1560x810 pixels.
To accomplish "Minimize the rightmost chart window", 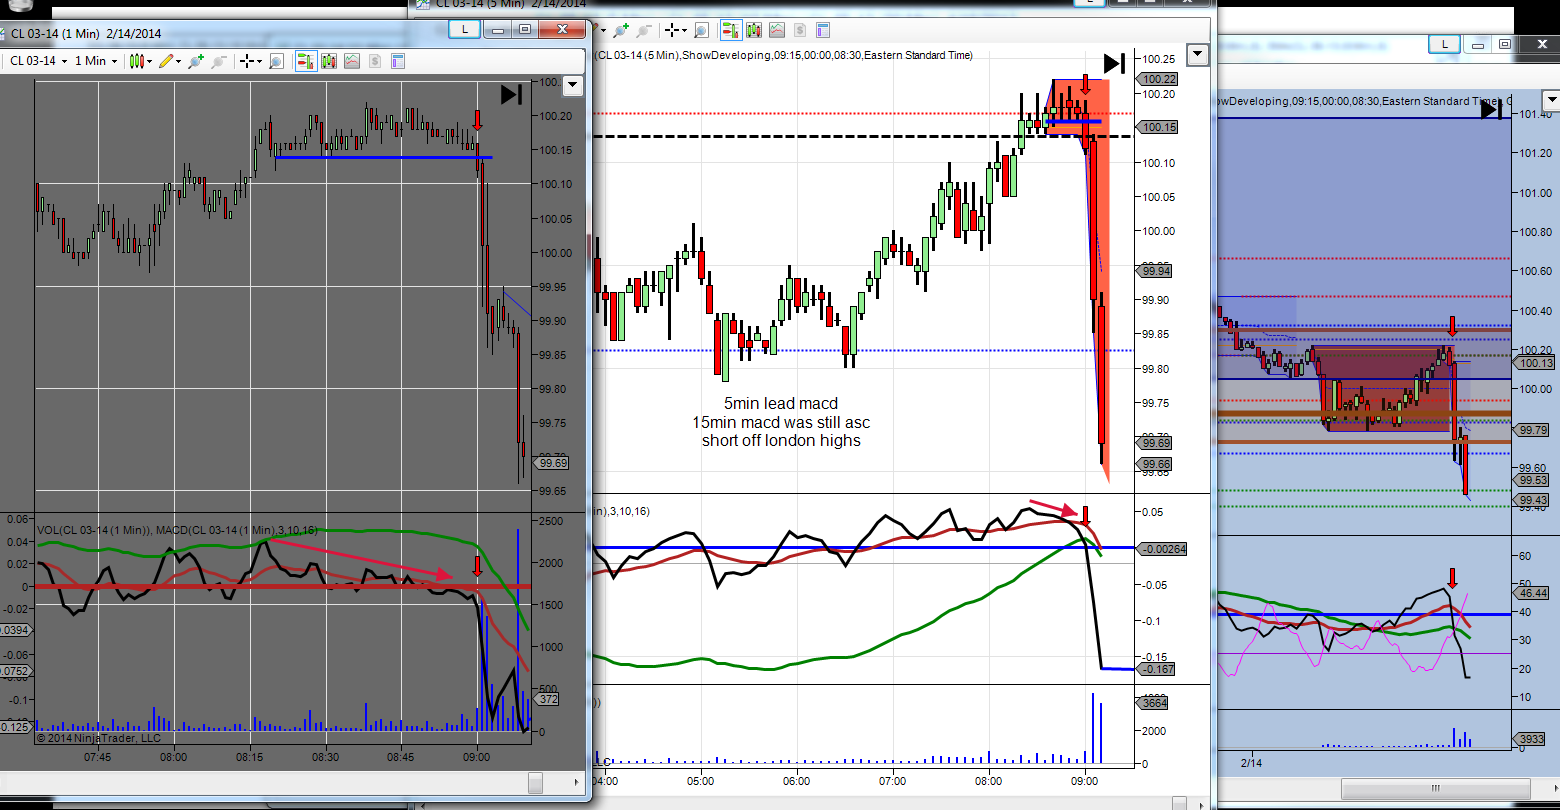I will click(x=1477, y=43).
